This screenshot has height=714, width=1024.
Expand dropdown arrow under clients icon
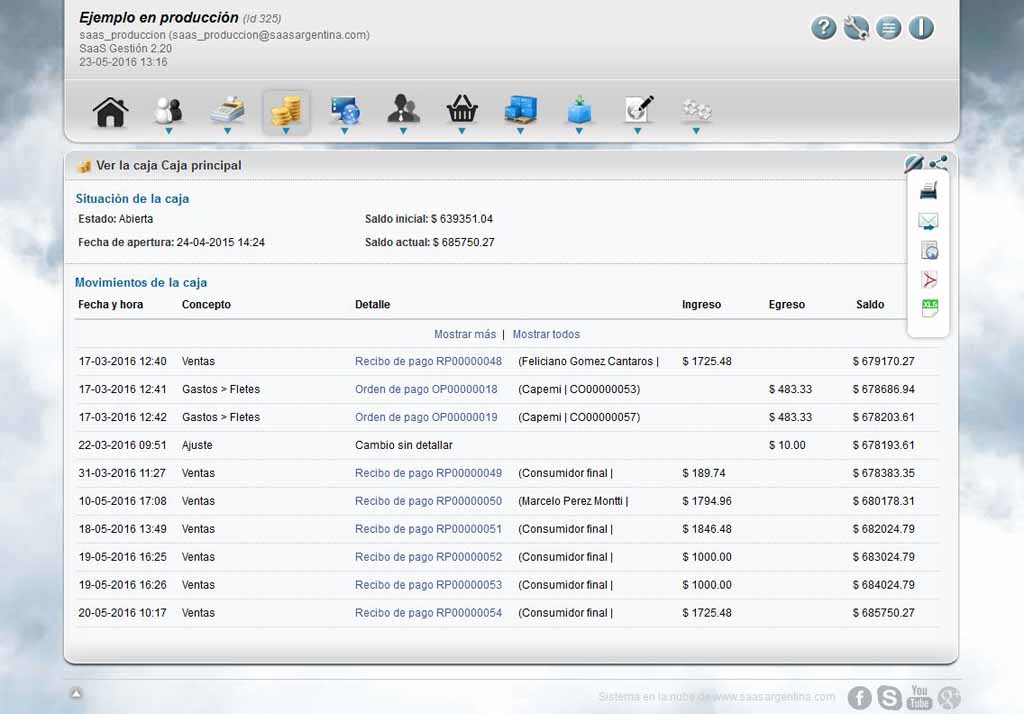click(168, 131)
